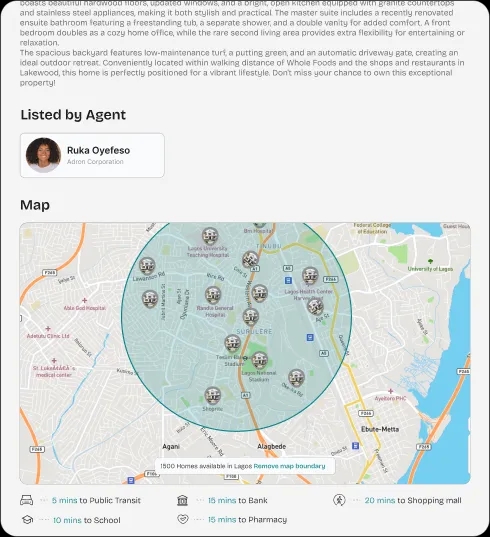Click University of Lagos tree marker
This screenshot has width=490, height=537.
(x=430, y=262)
